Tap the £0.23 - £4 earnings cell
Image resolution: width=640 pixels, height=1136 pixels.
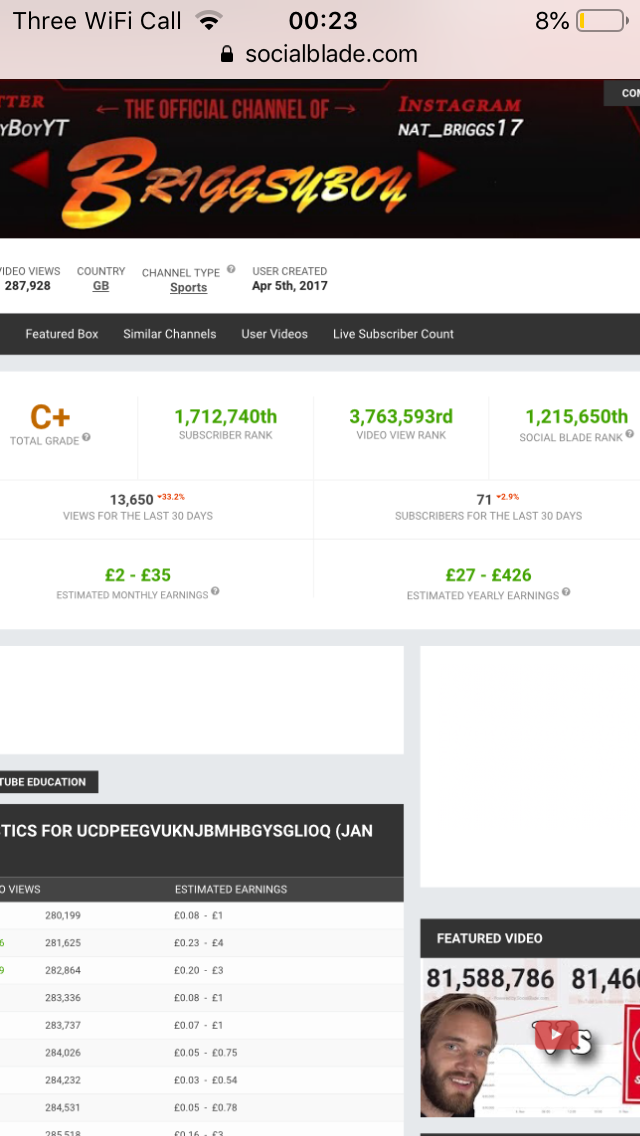(199, 943)
